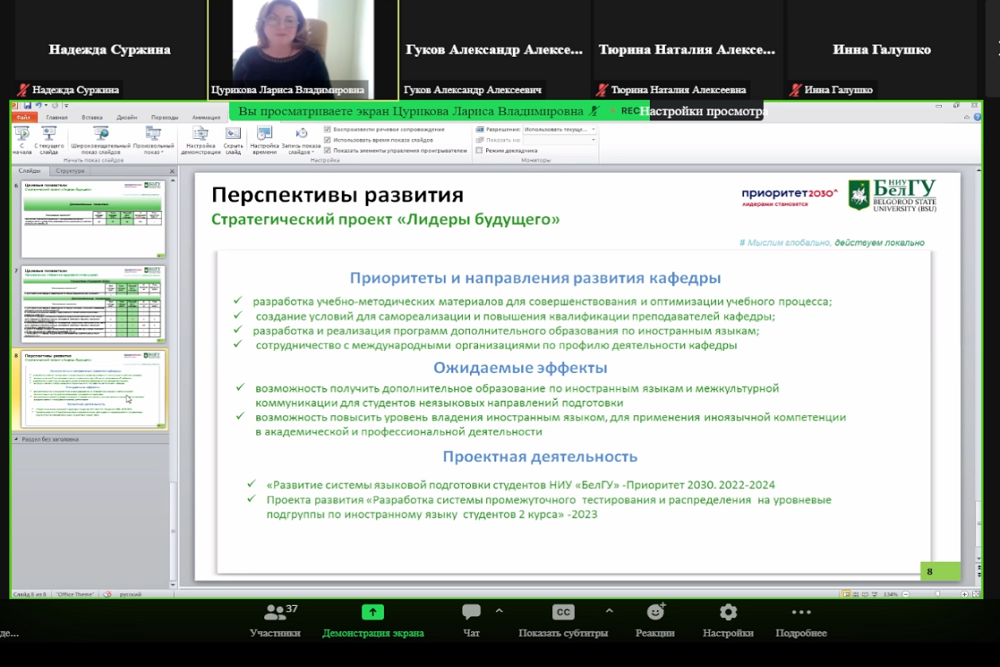
Task: Click the Скрыть слайд ribbon icon
Action: point(233,134)
